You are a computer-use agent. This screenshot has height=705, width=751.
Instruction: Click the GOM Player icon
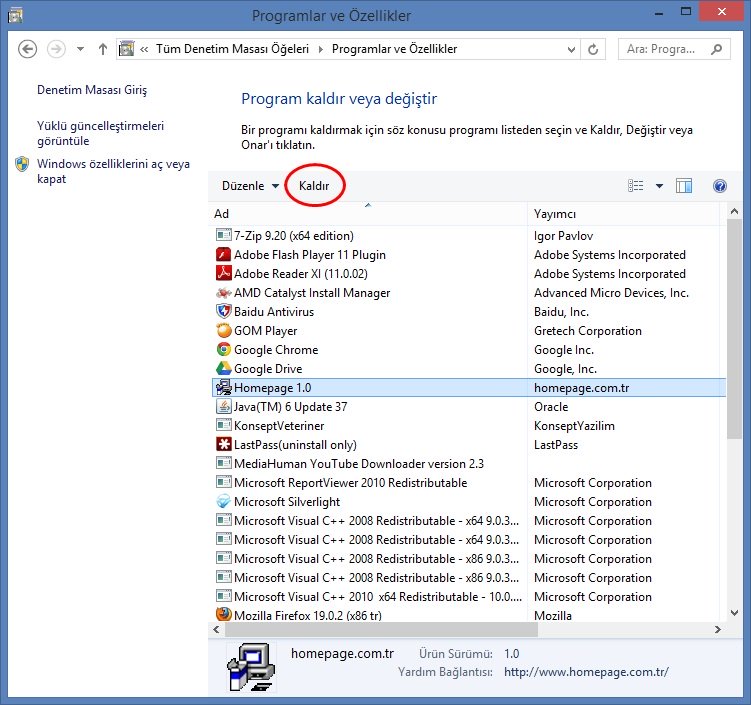click(x=223, y=330)
